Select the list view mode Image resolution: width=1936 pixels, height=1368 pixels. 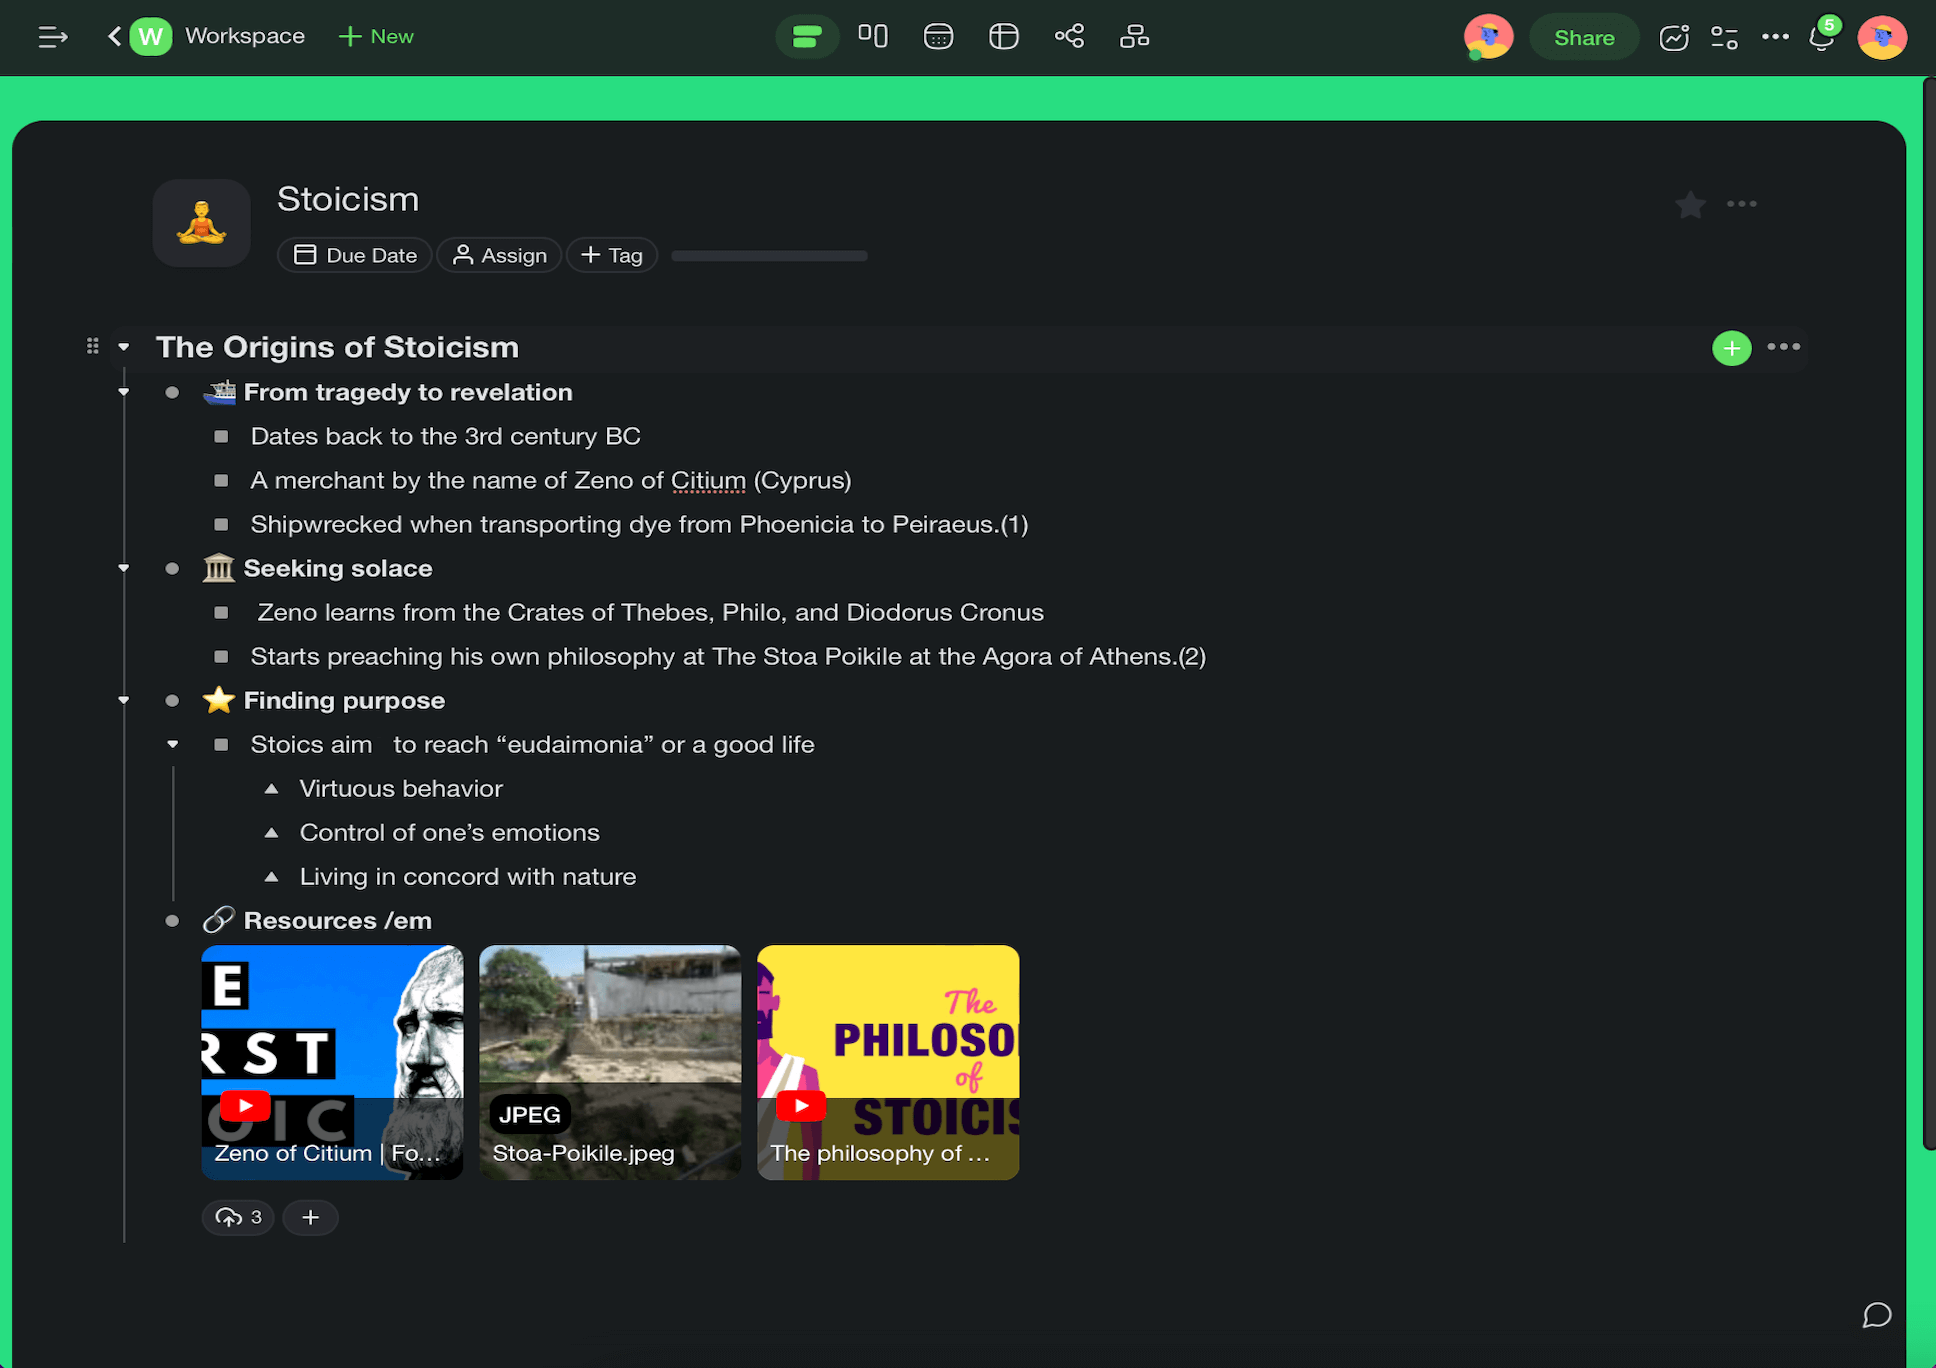pyautogui.click(x=807, y=37)
